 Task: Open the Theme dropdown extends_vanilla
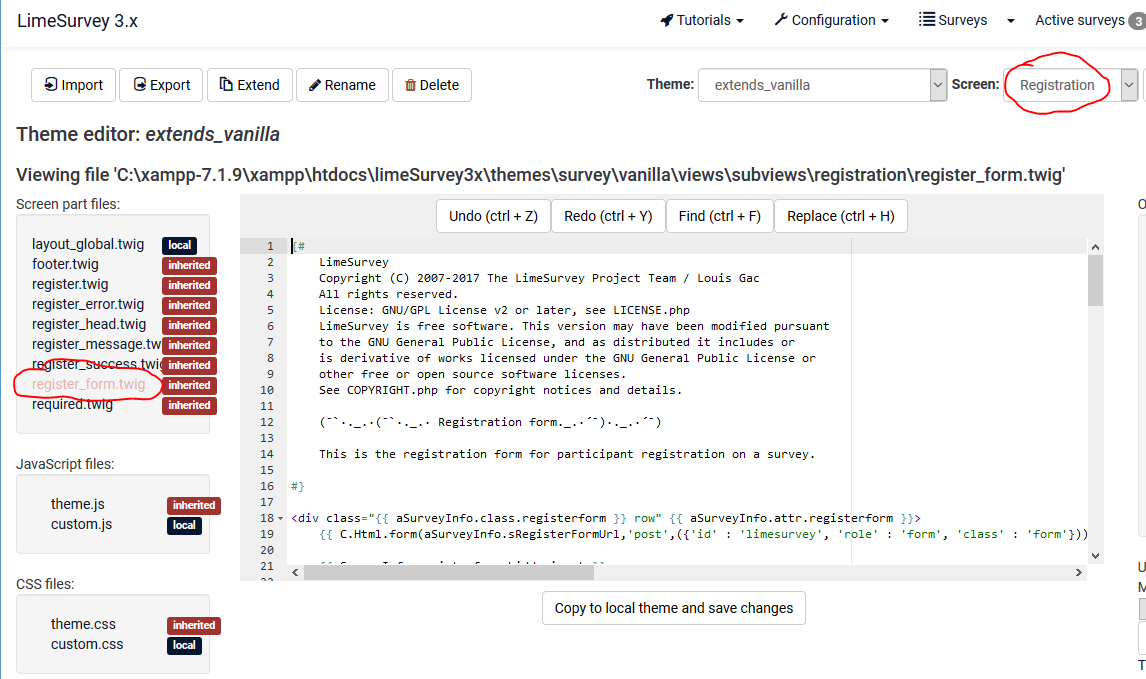pyautogui.click(x=822, y=85)
